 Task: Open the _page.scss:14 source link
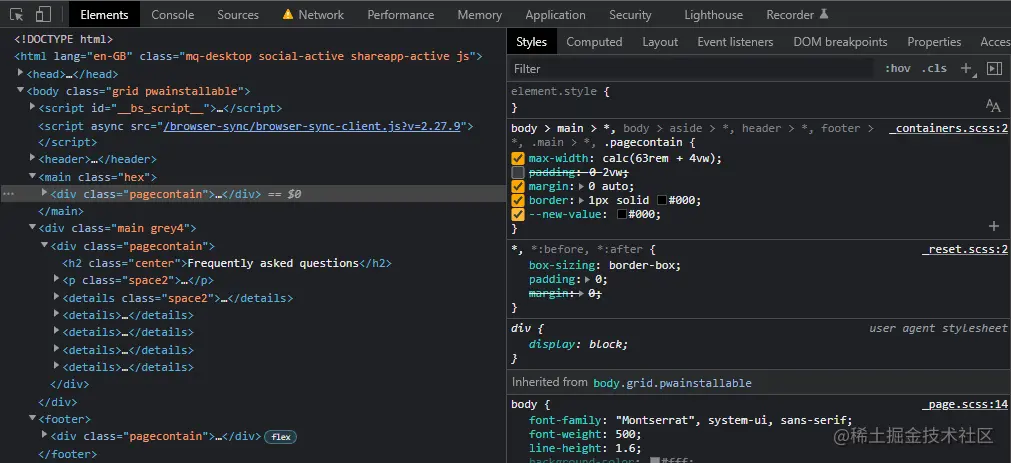click(x=965, y=404)
